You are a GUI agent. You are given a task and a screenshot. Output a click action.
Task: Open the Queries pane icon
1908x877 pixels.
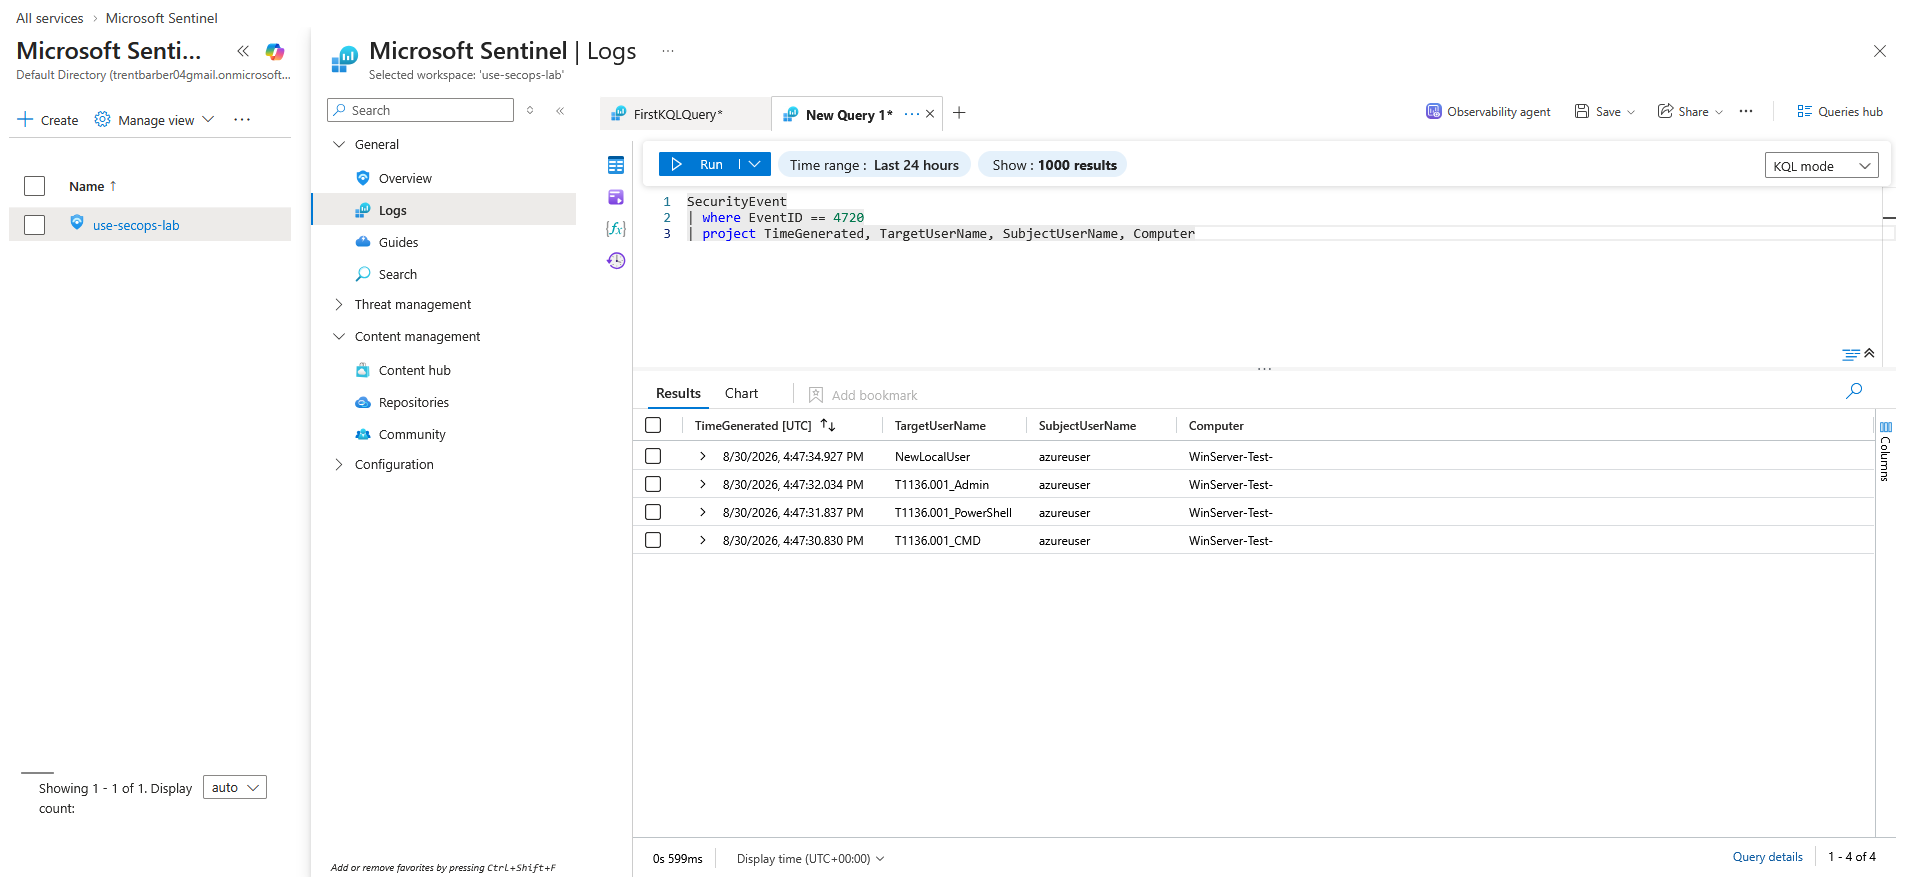(x=616, y=197)
